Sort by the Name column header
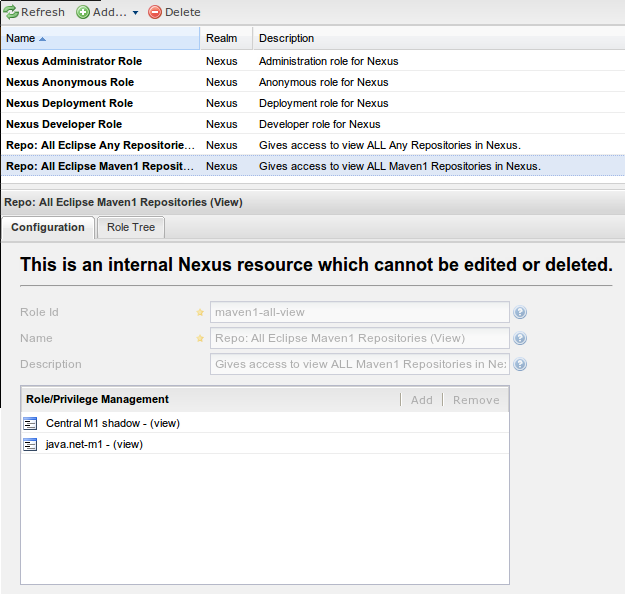 tap(100, 38)
